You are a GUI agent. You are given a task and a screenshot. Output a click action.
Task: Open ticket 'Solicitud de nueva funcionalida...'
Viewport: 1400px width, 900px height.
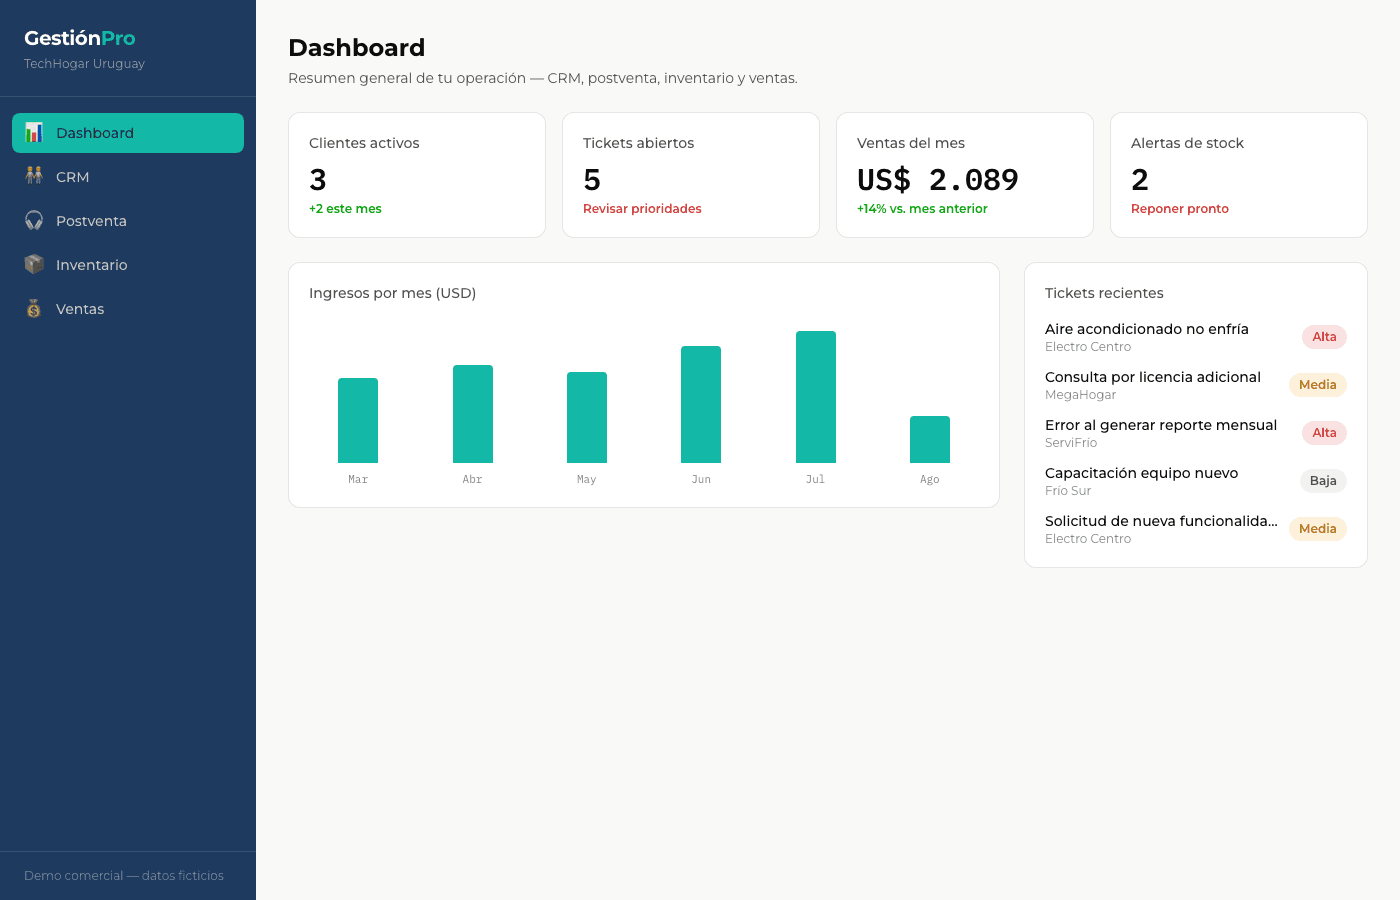tap(1196, 529)
